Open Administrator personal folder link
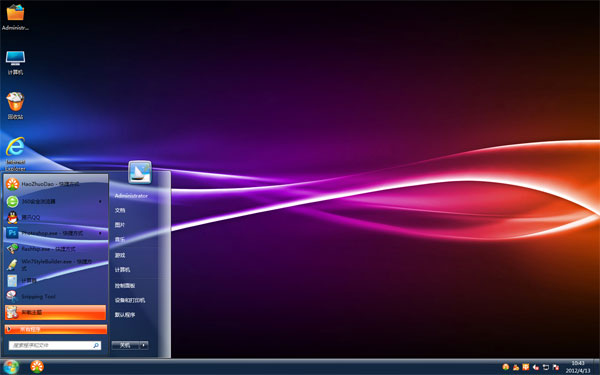 coord(131,196)
